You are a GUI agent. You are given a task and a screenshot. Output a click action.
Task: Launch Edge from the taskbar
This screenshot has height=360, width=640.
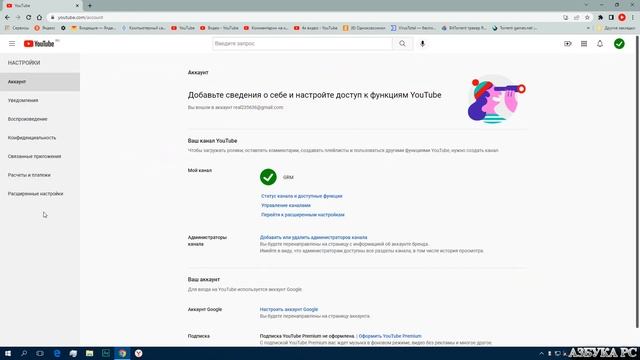point(57,353)
